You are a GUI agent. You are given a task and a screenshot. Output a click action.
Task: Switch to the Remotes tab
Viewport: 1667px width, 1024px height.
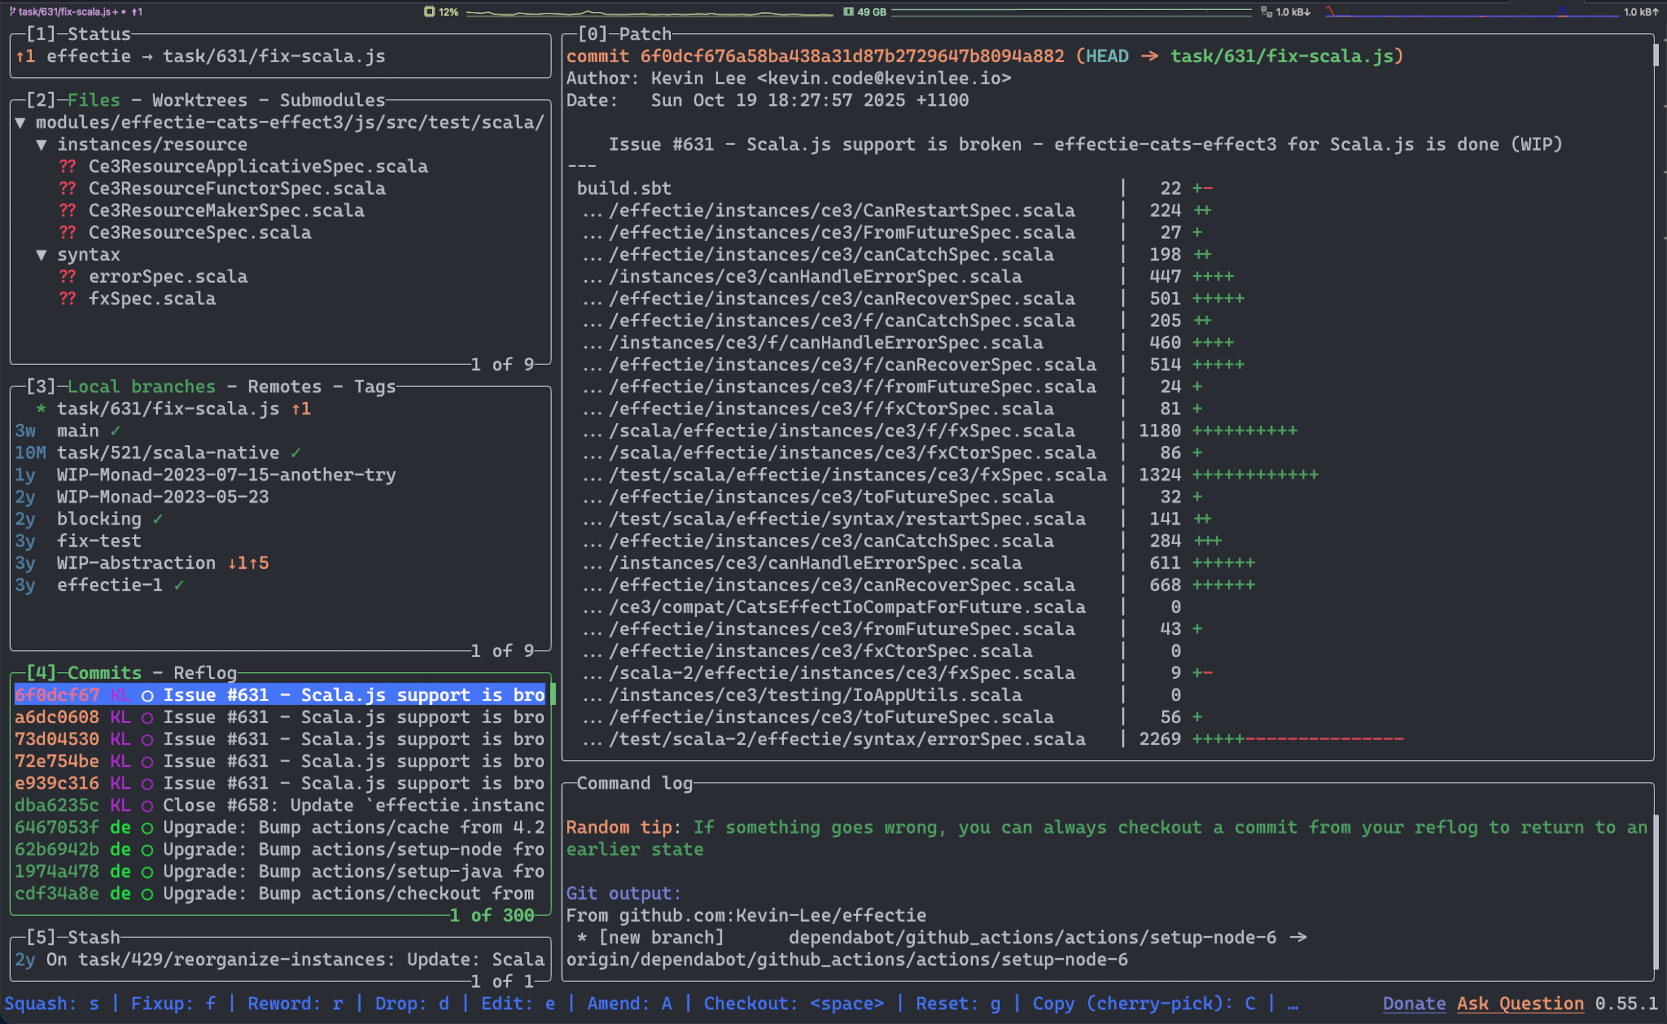click(x=284, y=387)
